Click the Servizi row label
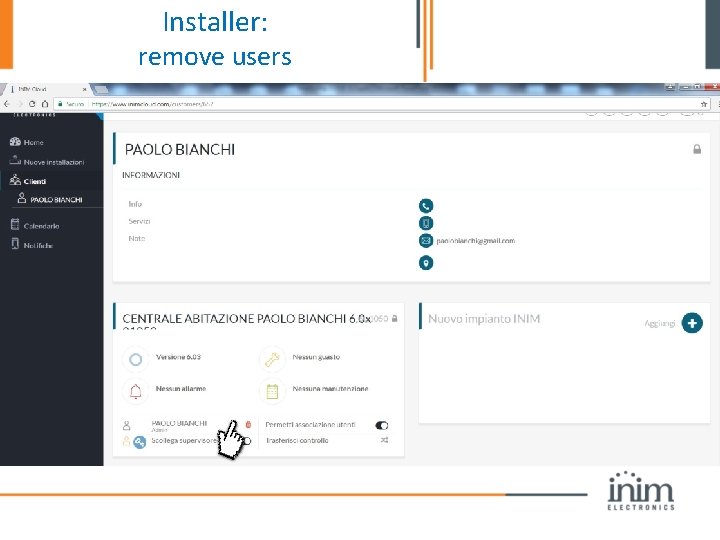Viewport: 720px width, 540px height. pyautogui.click(x=139, y=221)
